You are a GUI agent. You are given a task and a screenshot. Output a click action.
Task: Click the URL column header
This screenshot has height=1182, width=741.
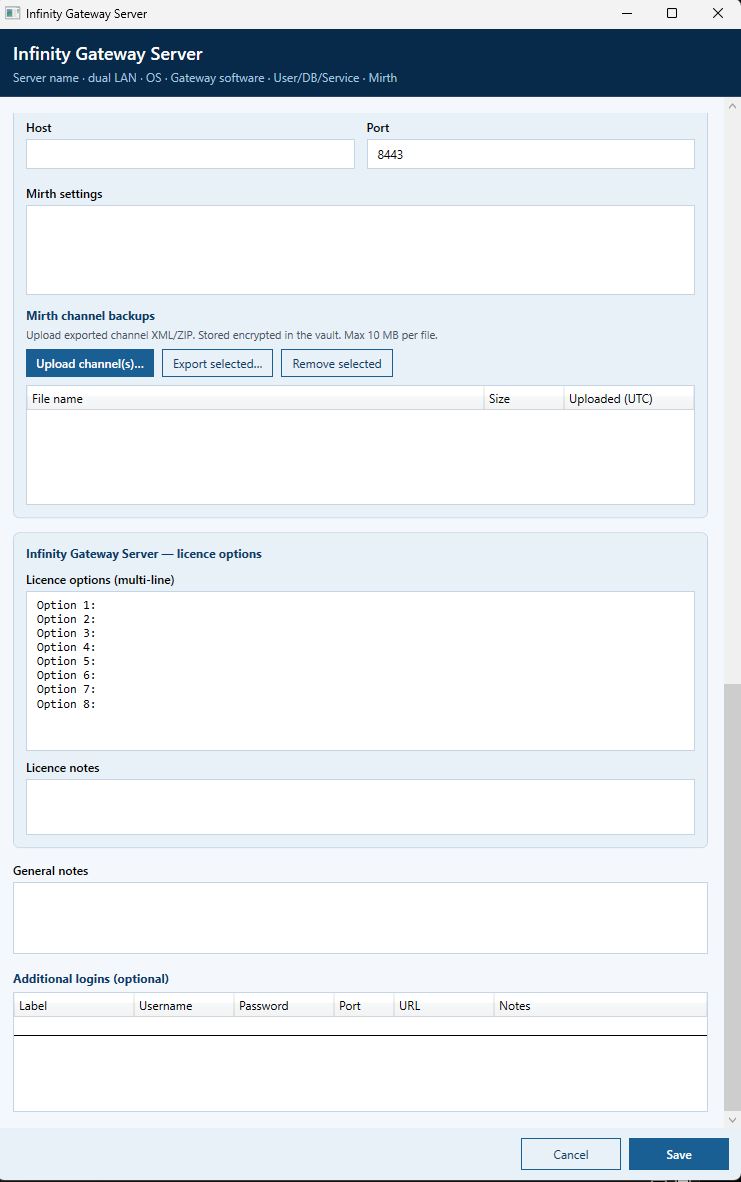(x=443, y=1005)
